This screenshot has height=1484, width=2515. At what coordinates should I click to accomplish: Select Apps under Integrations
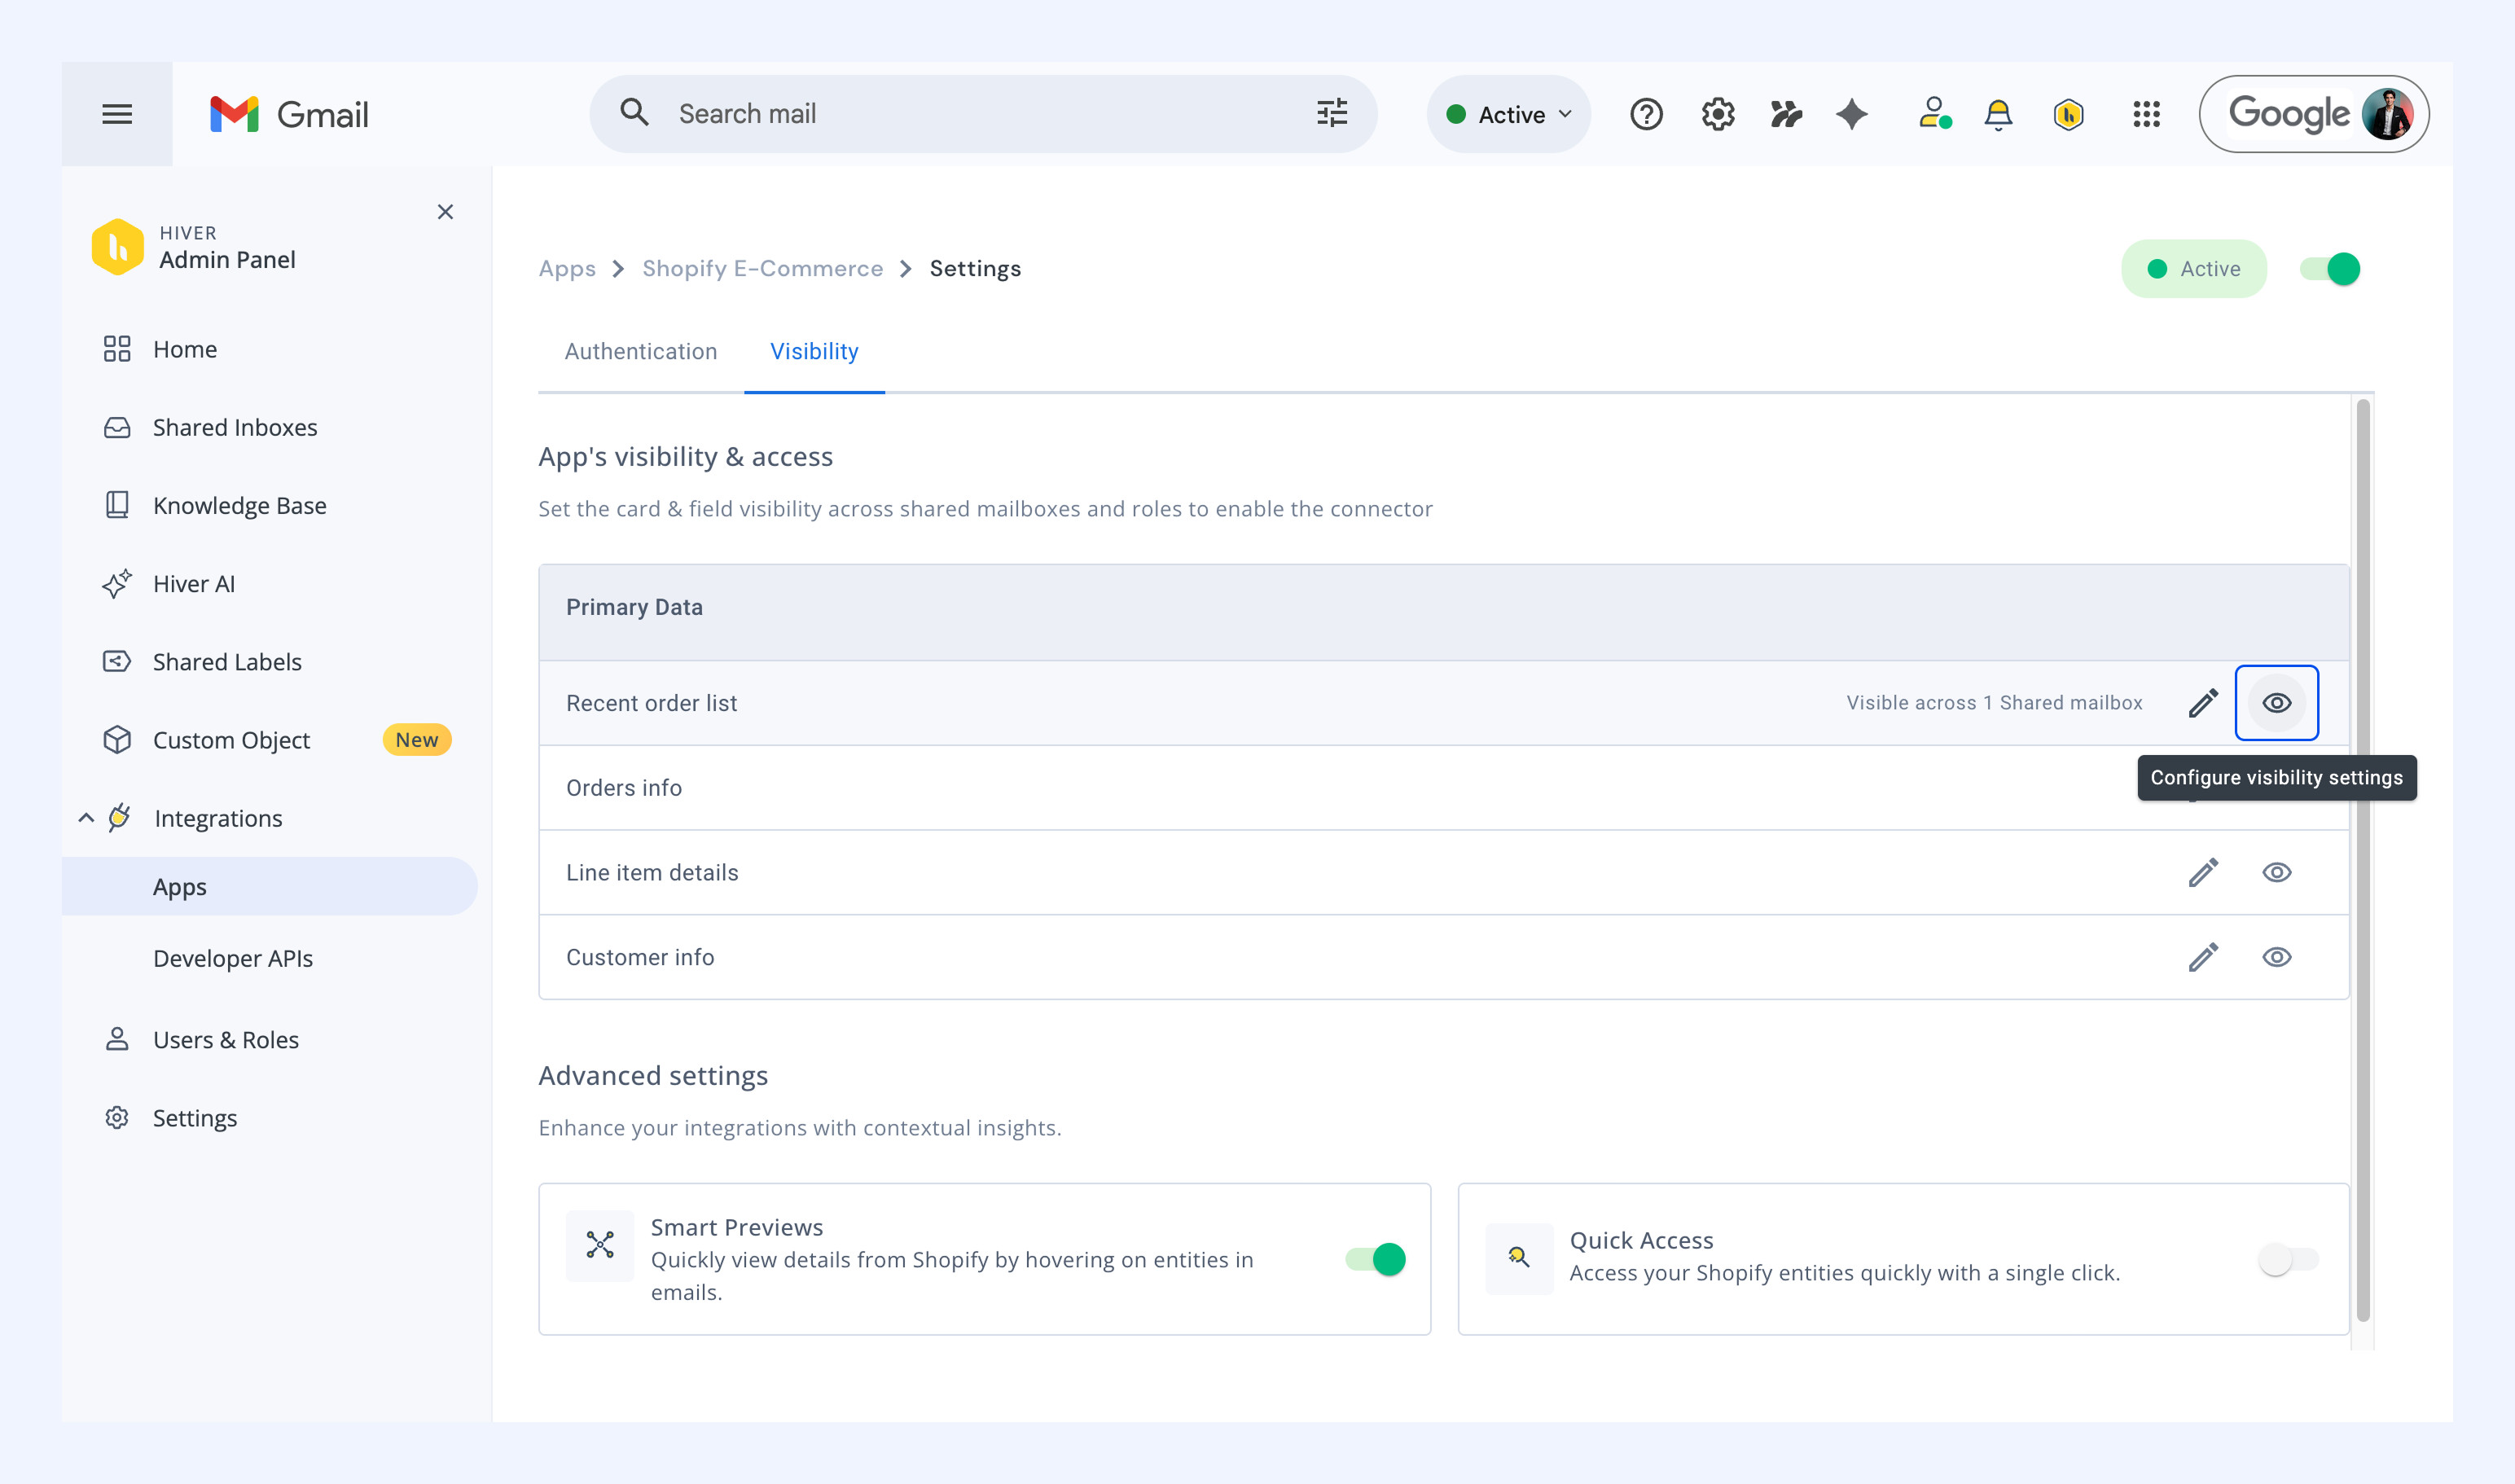click(269, 886)
